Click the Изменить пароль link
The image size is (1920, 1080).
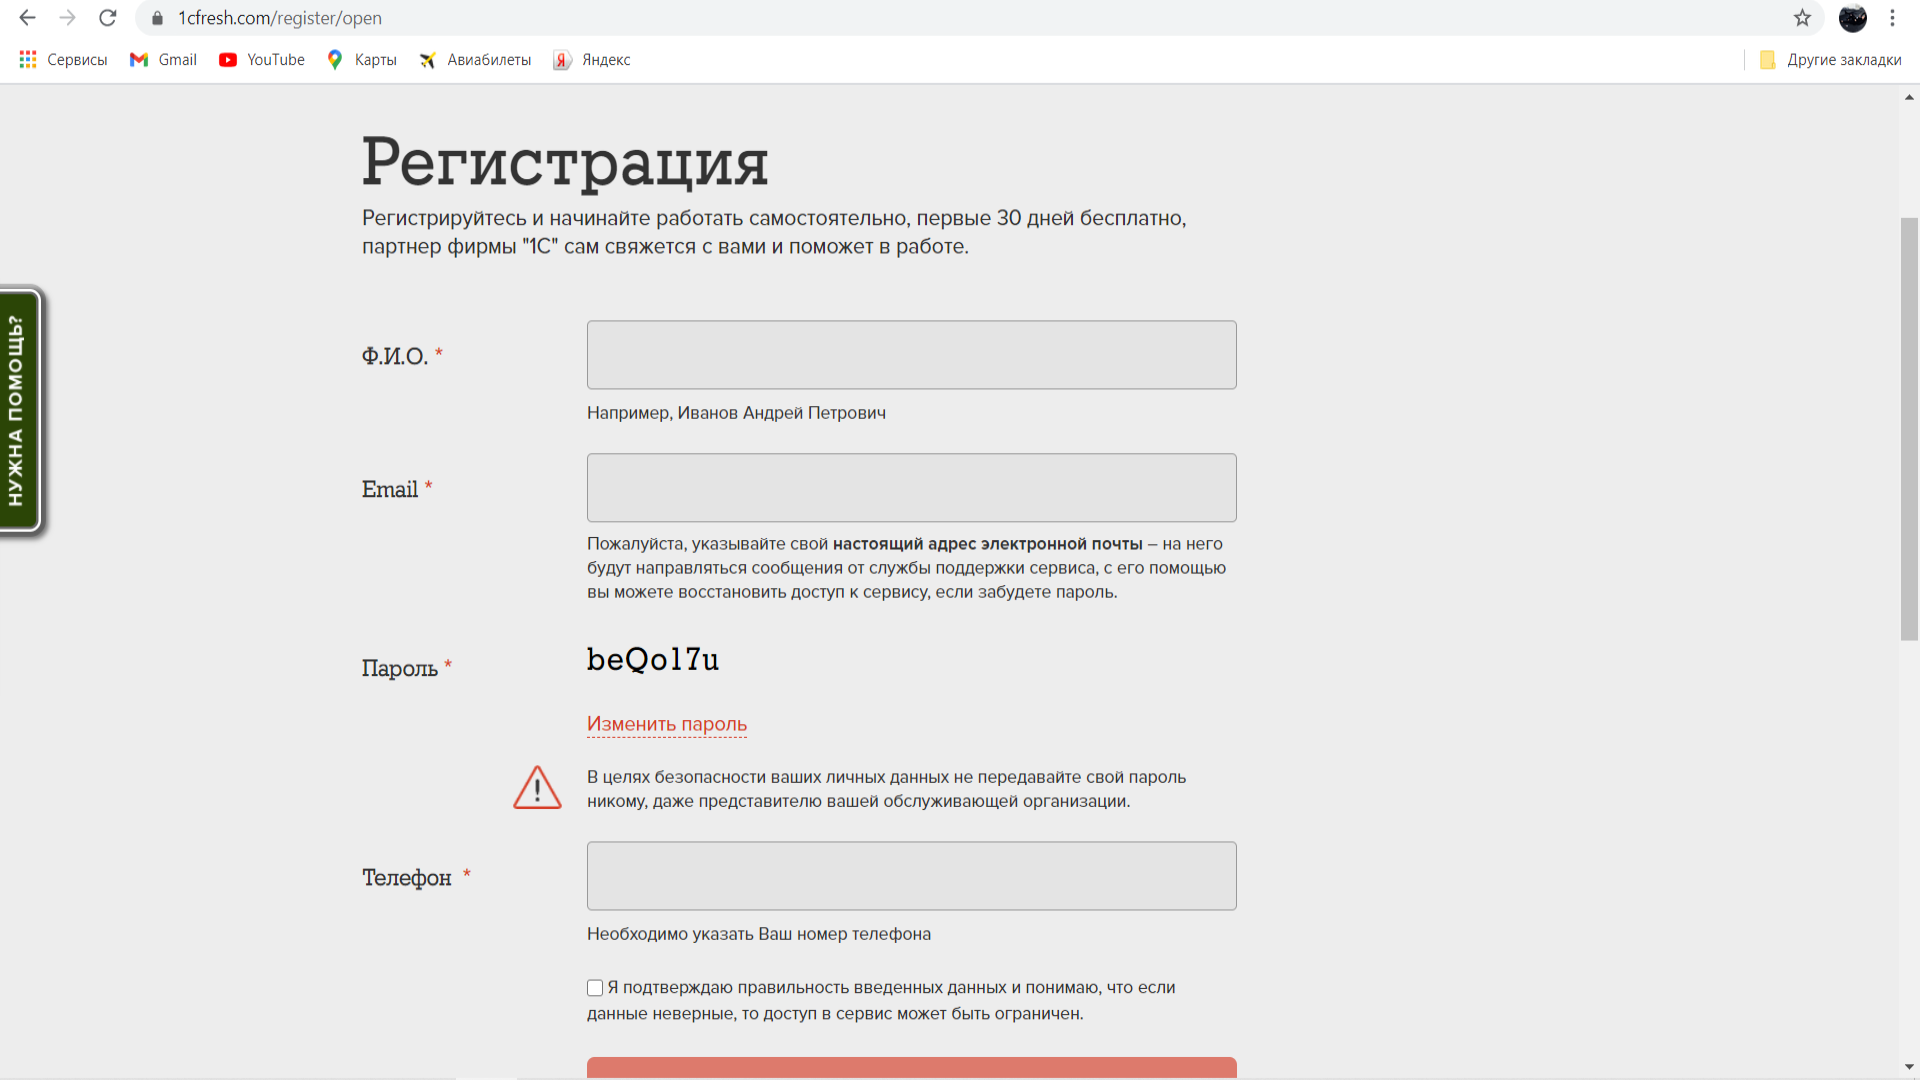tap(667, 724)
